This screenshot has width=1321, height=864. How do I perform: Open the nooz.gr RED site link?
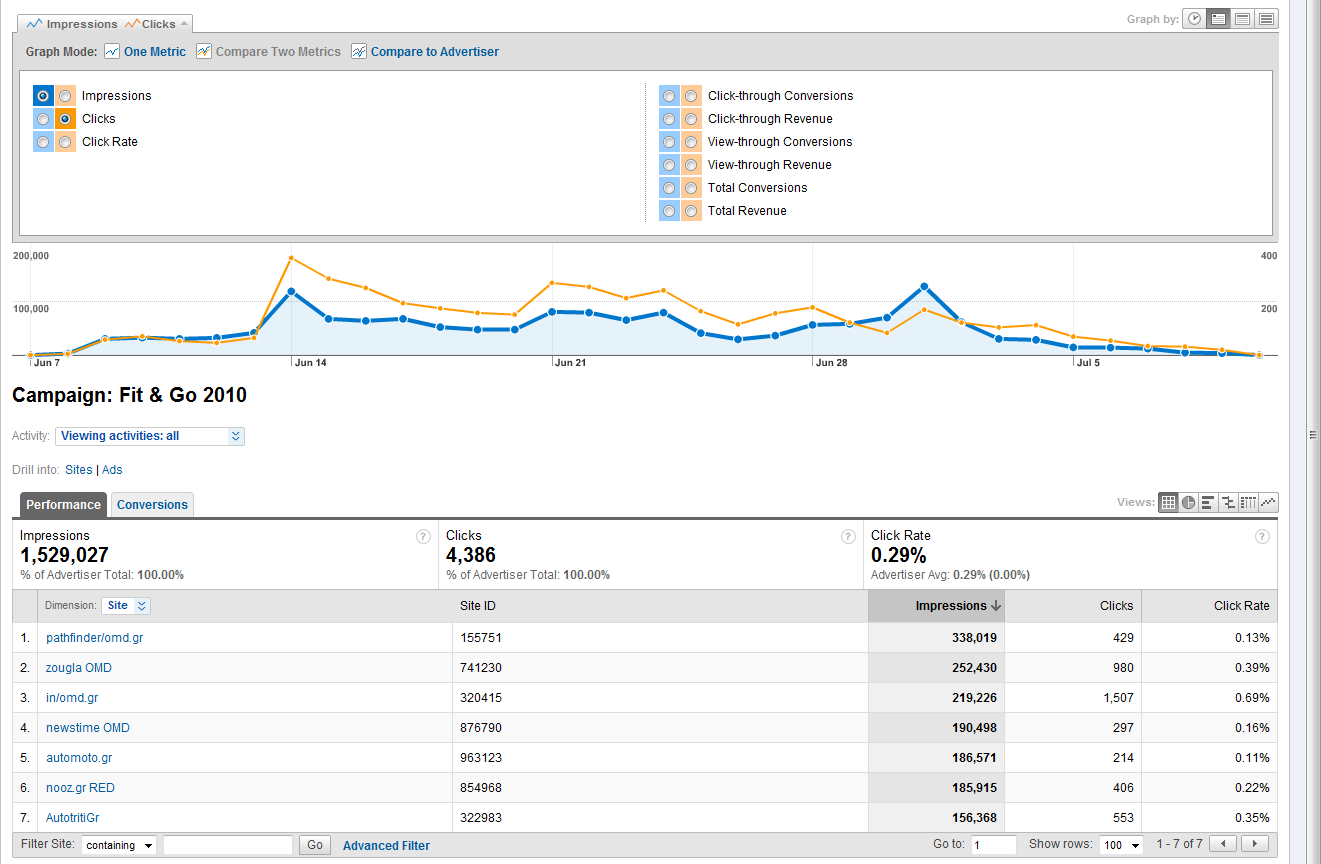[80, 788]
